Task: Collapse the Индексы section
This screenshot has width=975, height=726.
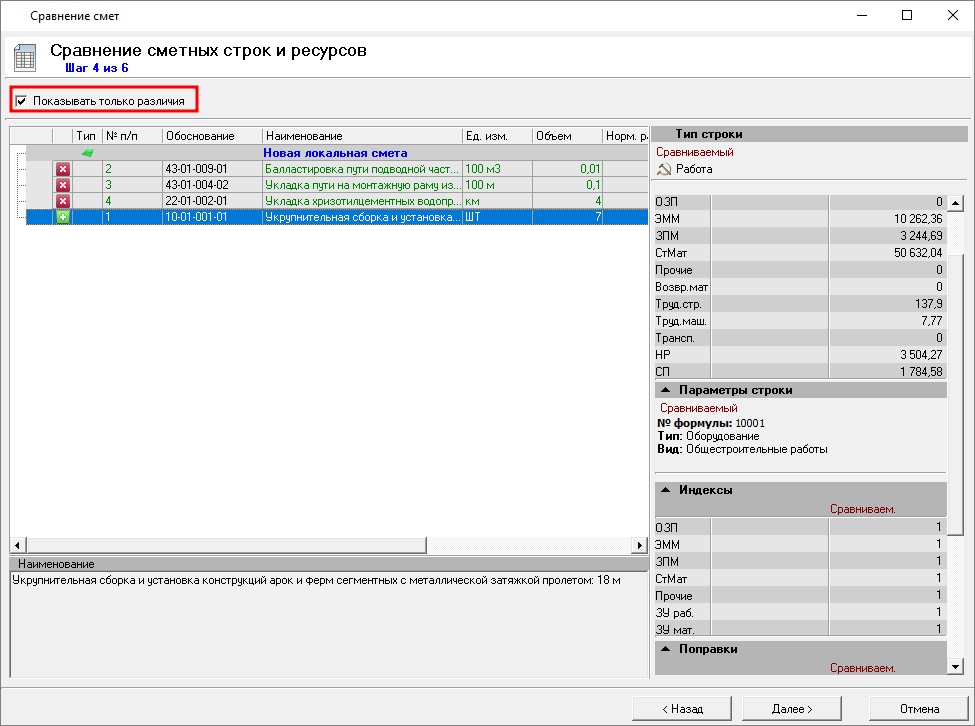Action: pos(665,490)
